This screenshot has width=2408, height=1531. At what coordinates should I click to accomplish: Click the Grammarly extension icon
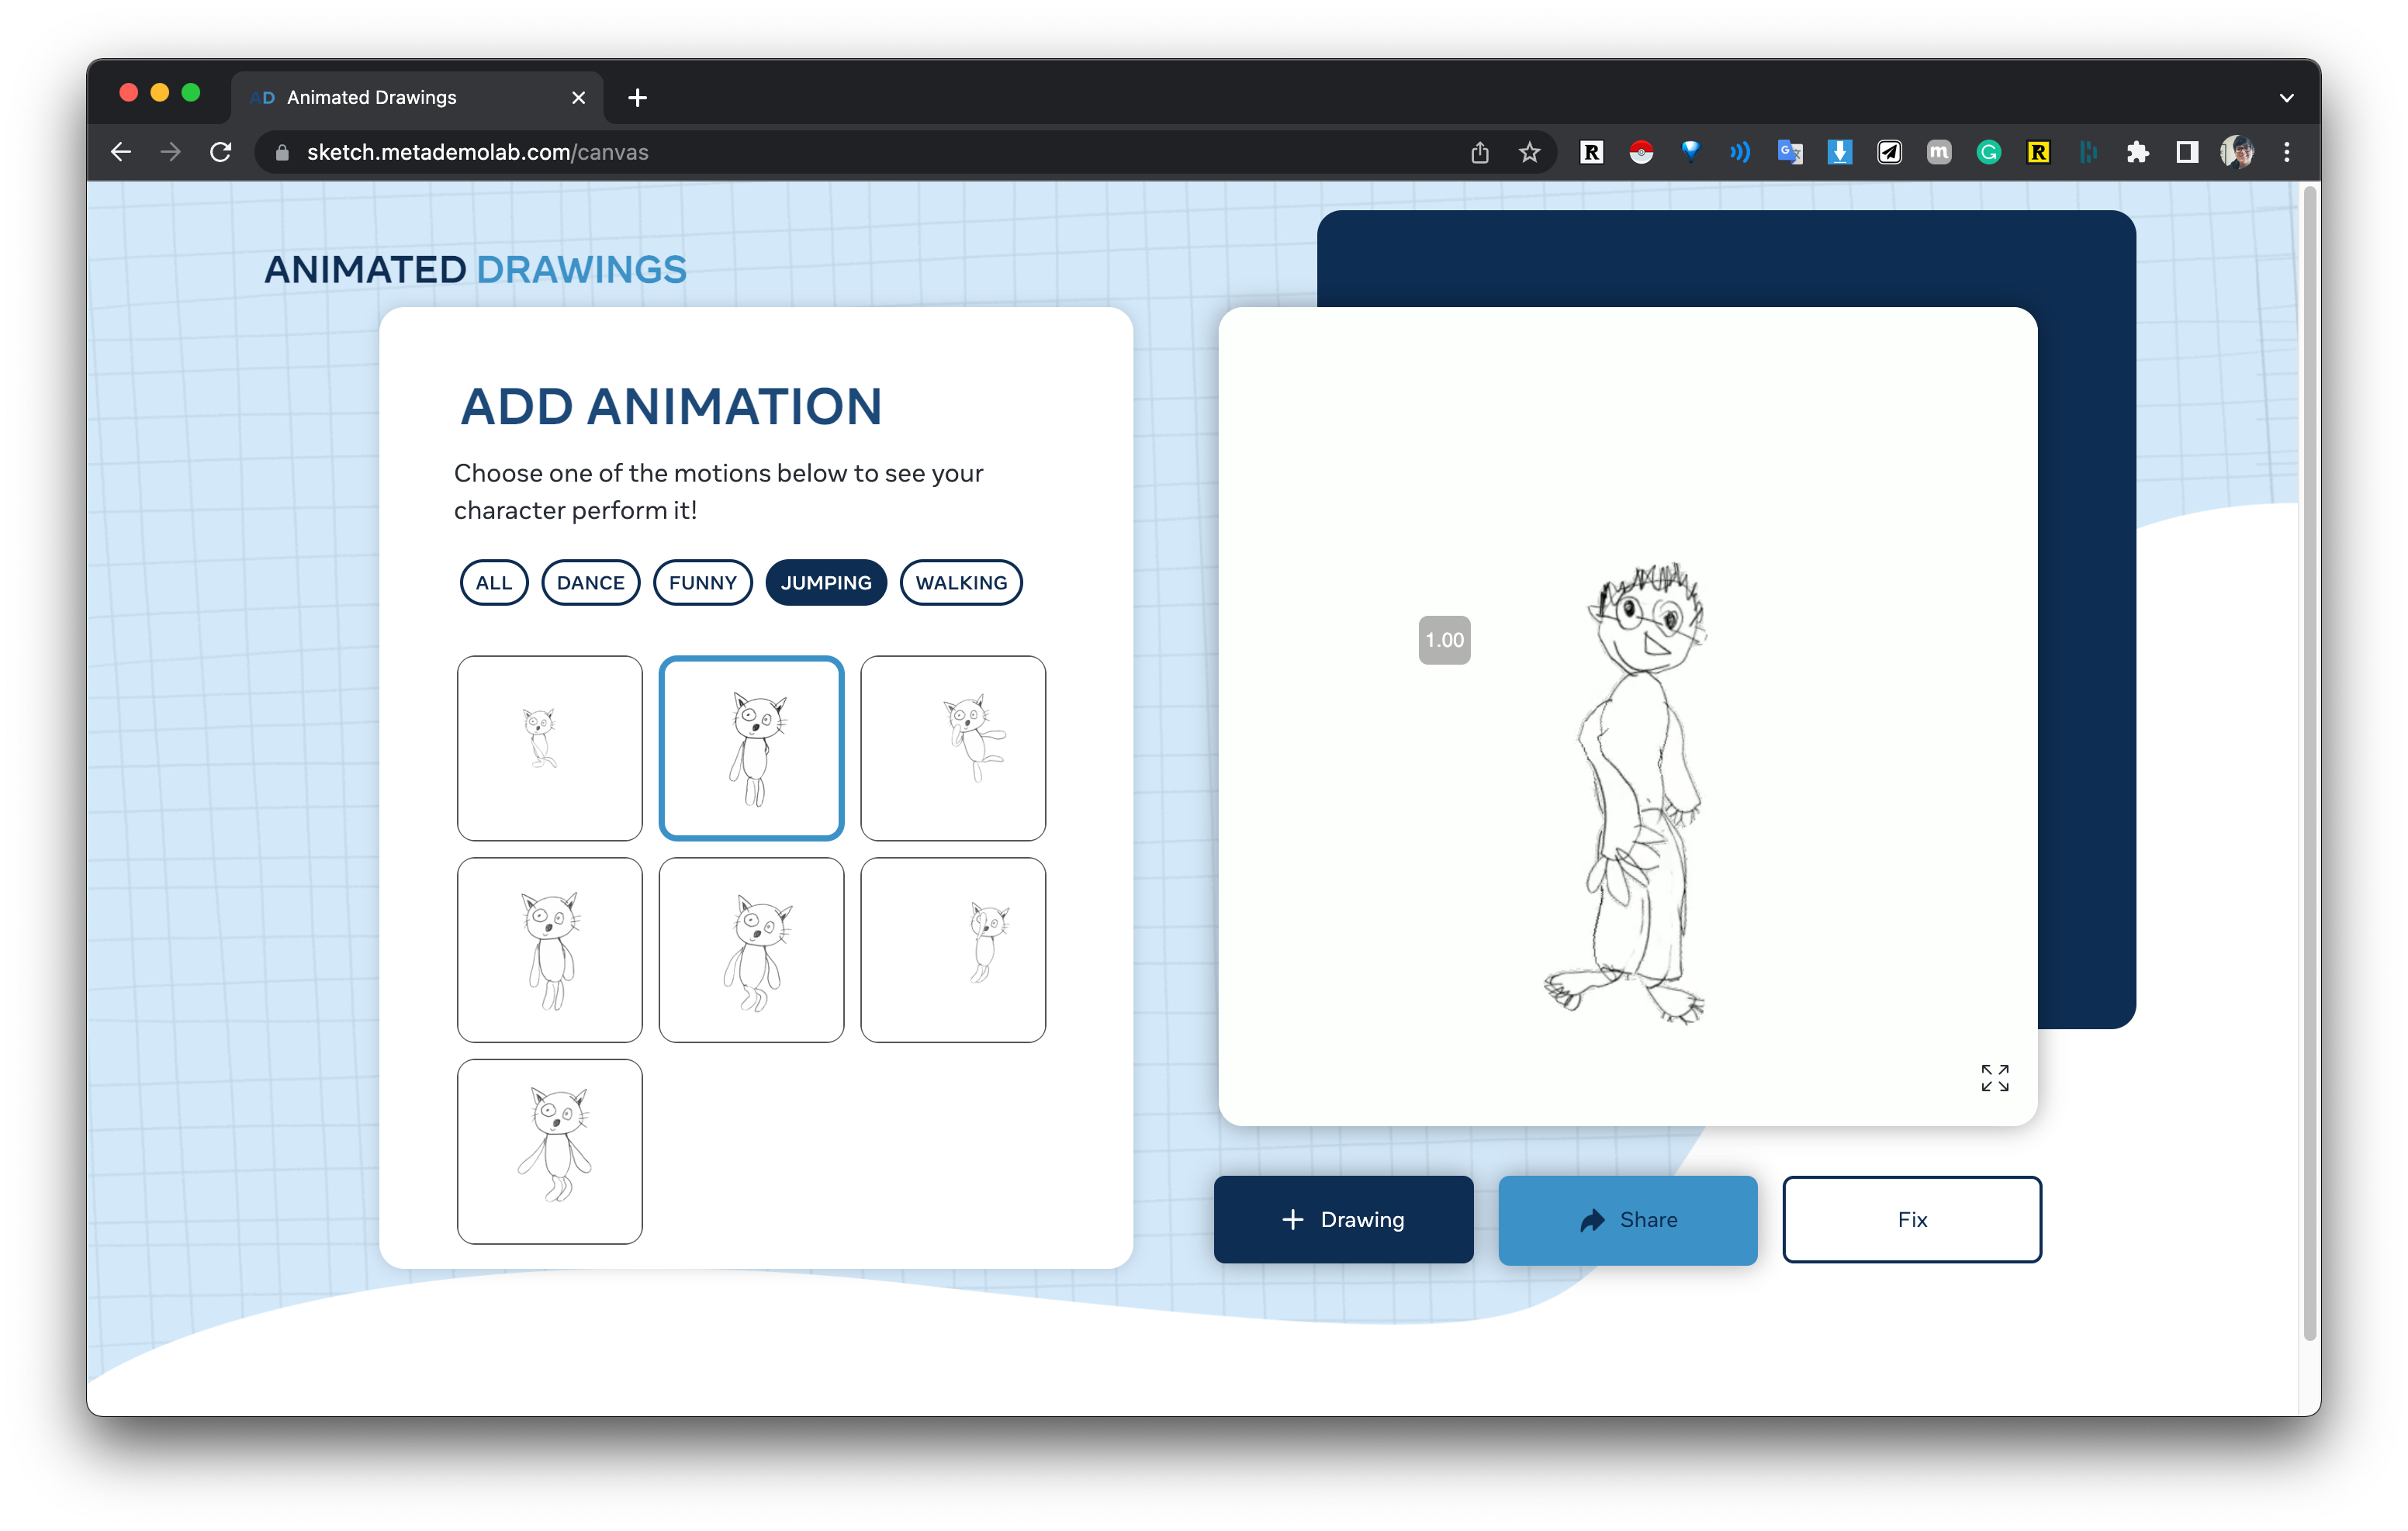1988,152
